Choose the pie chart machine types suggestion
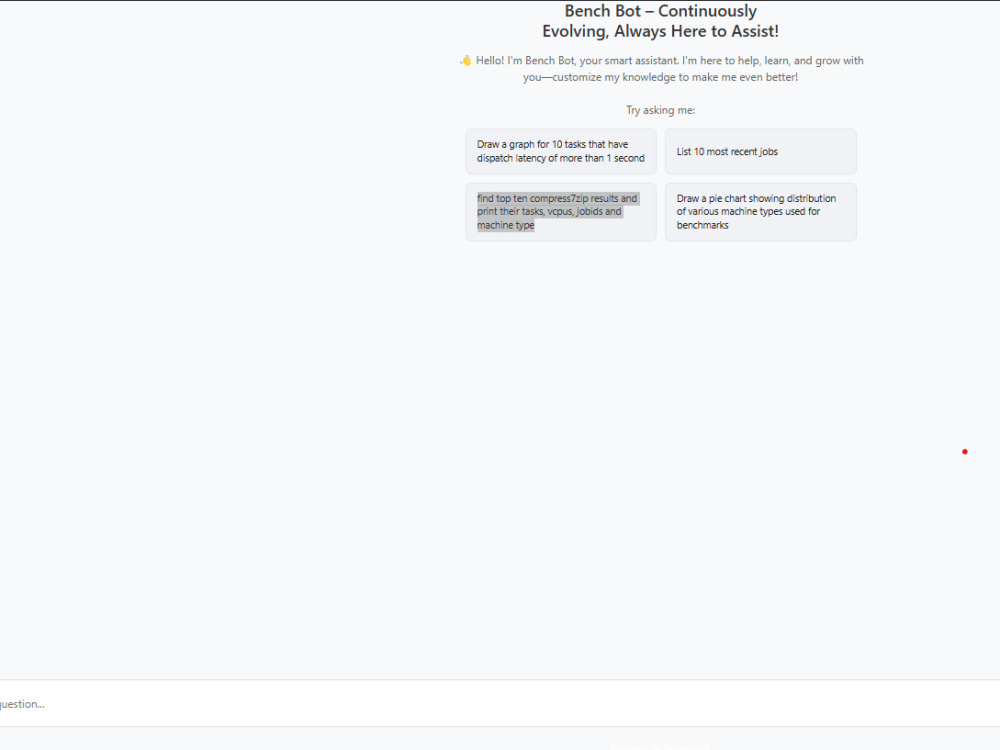Viewport: 1000px width, 750px height. click(760, 211)
